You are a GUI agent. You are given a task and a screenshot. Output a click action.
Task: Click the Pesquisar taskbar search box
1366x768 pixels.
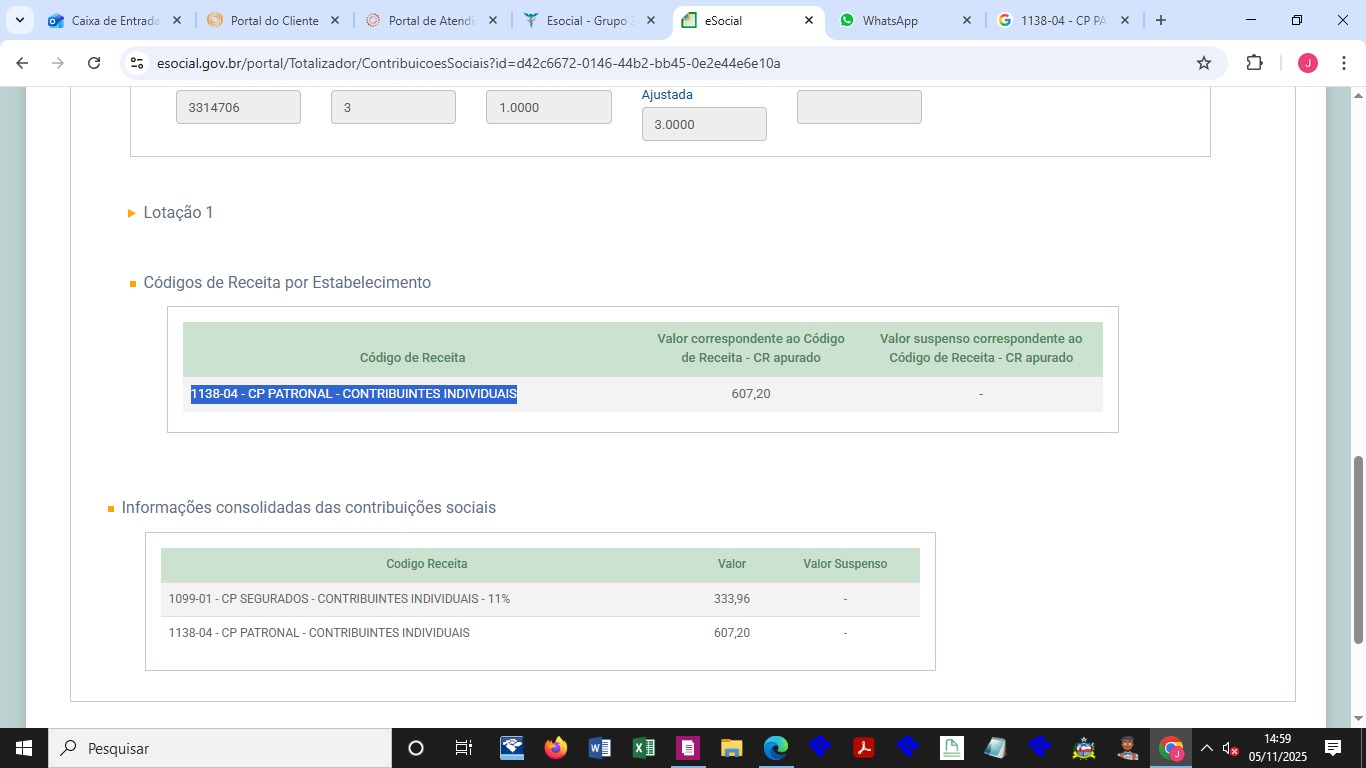[x=219, y=748]
